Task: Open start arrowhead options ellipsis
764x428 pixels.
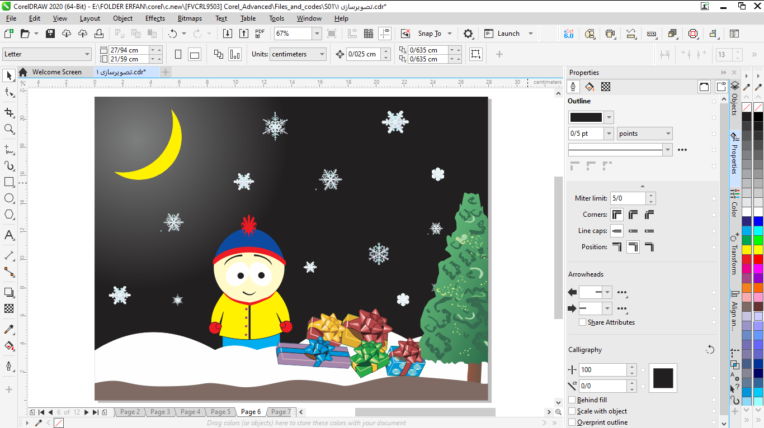Action: 622,292
